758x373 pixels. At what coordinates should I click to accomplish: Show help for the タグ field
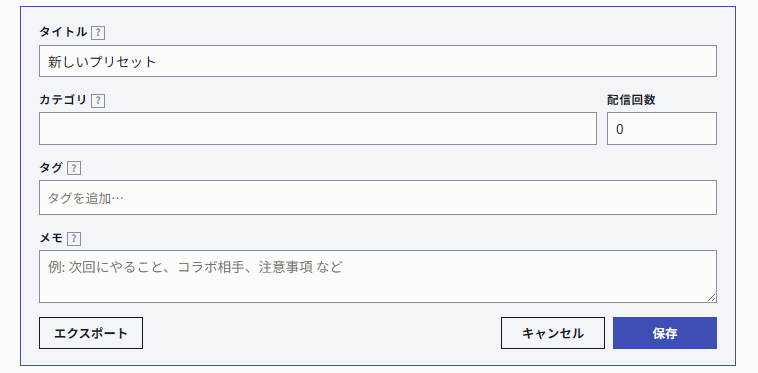tap(74, 168)
